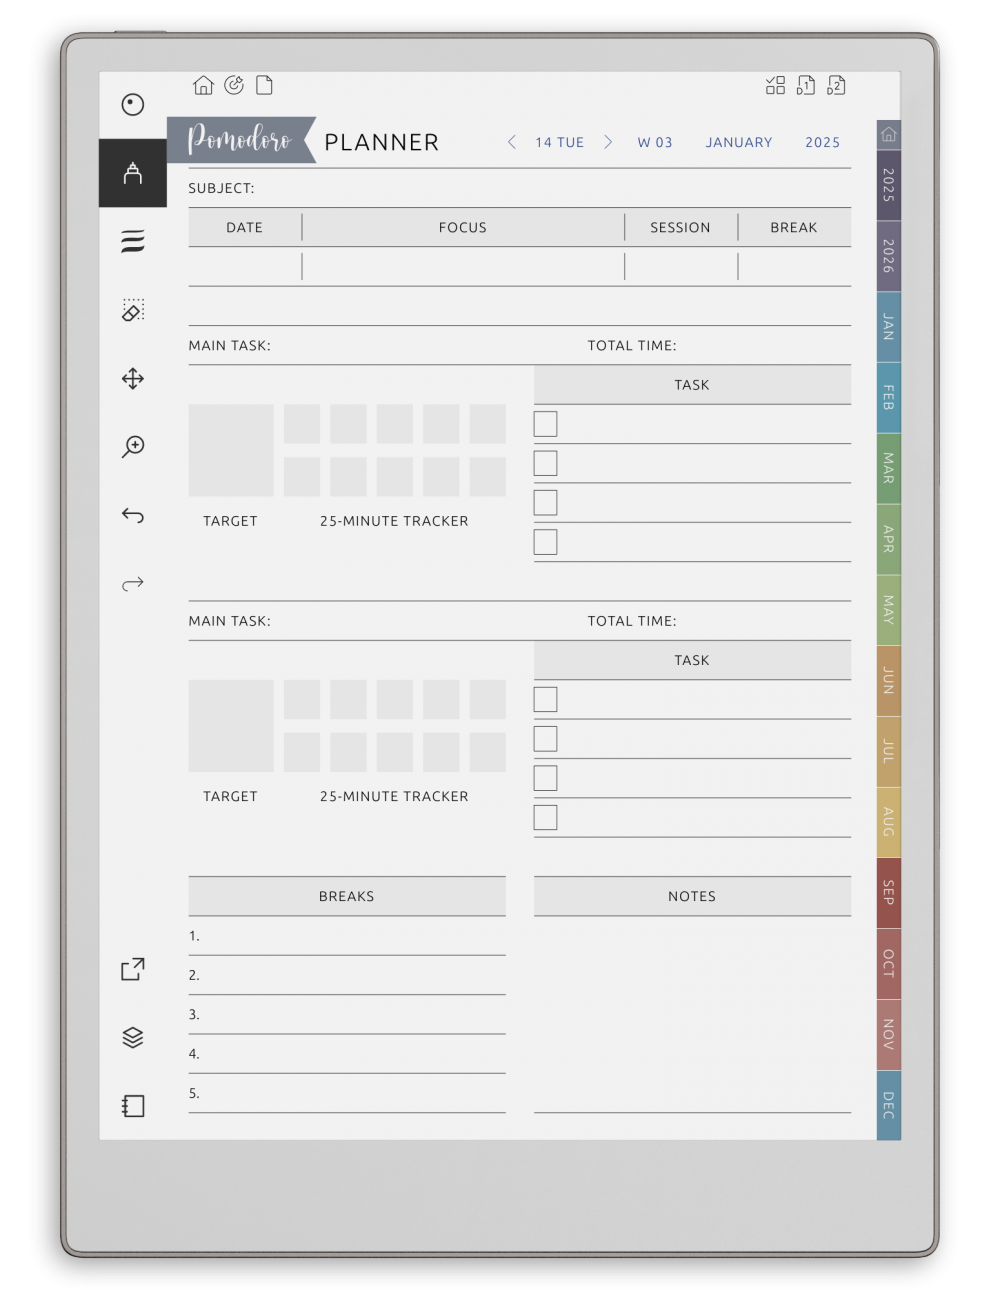Screen dimensions: 1000x1290
Task: Tap the upper TARGET box
Action: click(x=231, y=450)
